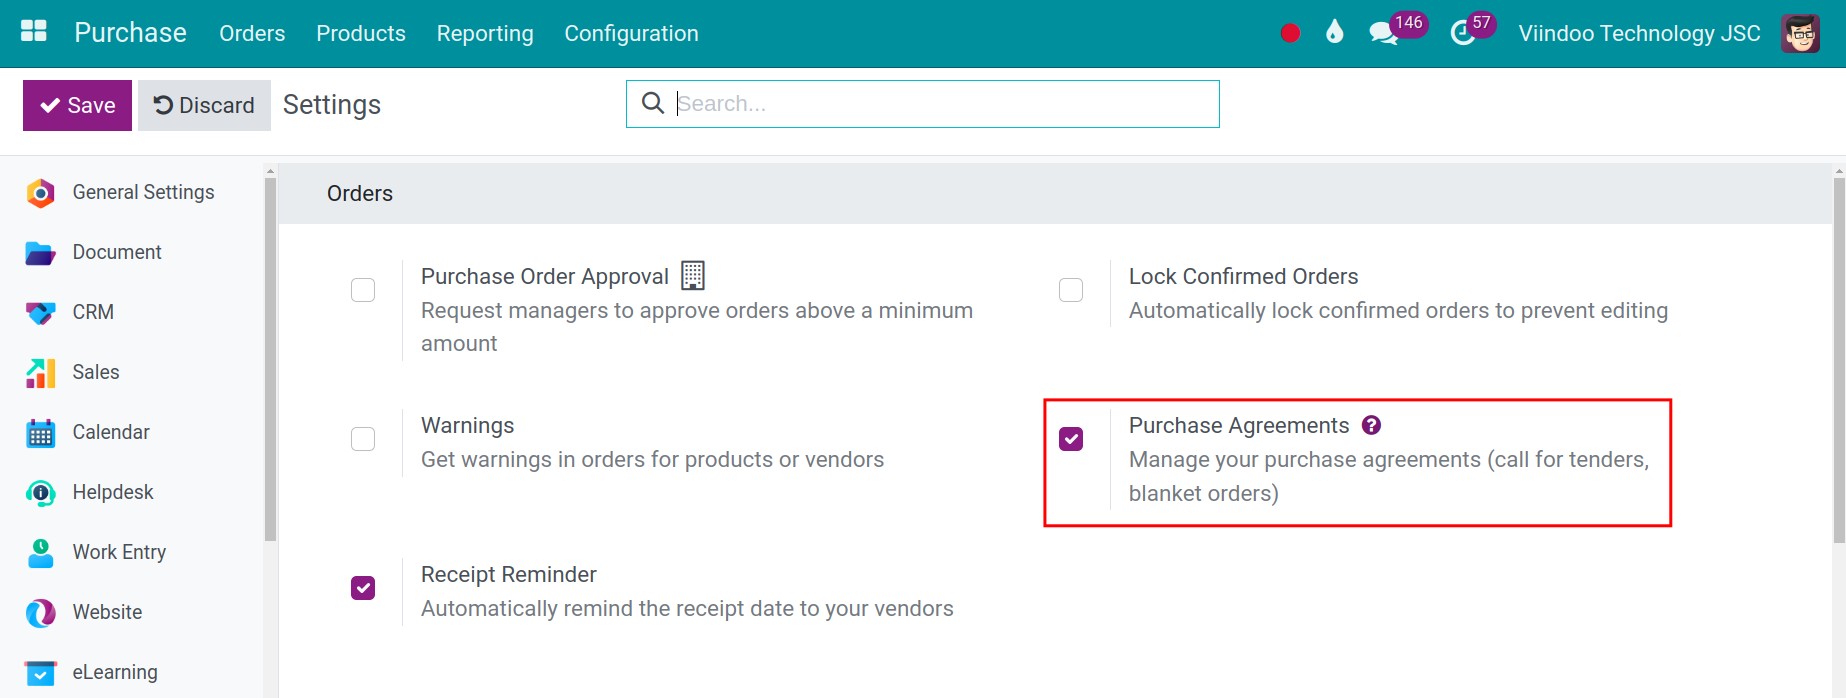This screenshot has width=1846, height=698.
Task: Select Sales in sidebar
Action: (x=96, y=372)
